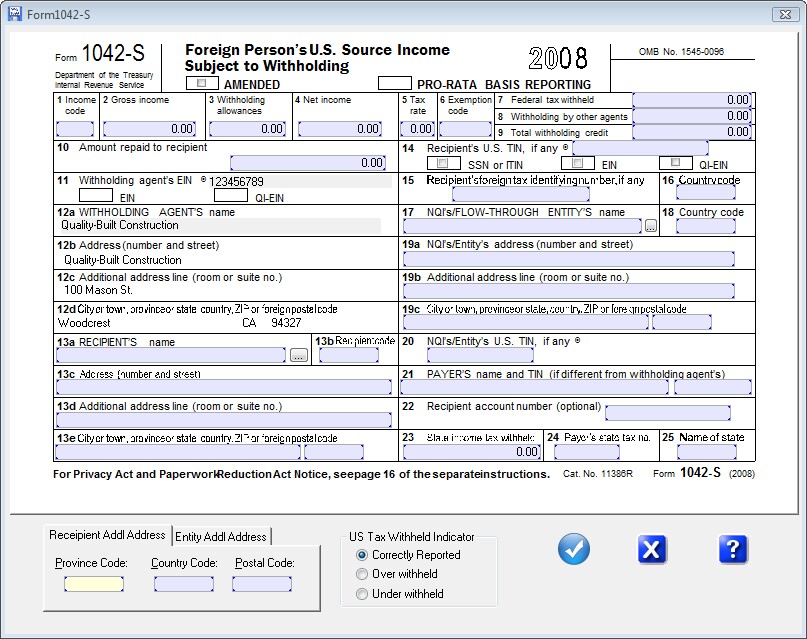Viewport: 807px width, 639px height.
Task: Click address text 100 Mason St.
Action: coord(98,290)
